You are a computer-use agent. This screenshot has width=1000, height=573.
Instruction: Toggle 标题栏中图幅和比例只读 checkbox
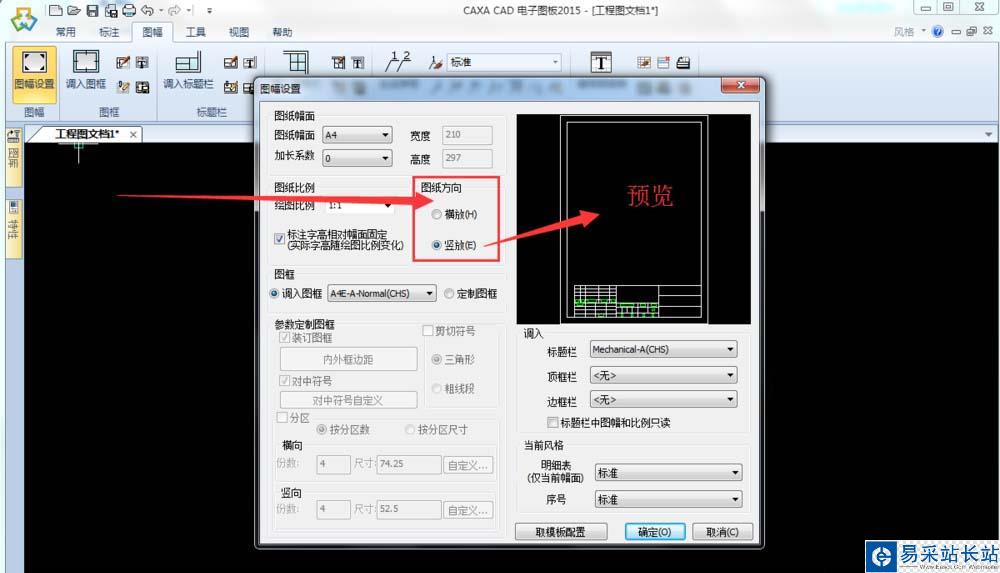pyautogui.click(x=553, y=422)
